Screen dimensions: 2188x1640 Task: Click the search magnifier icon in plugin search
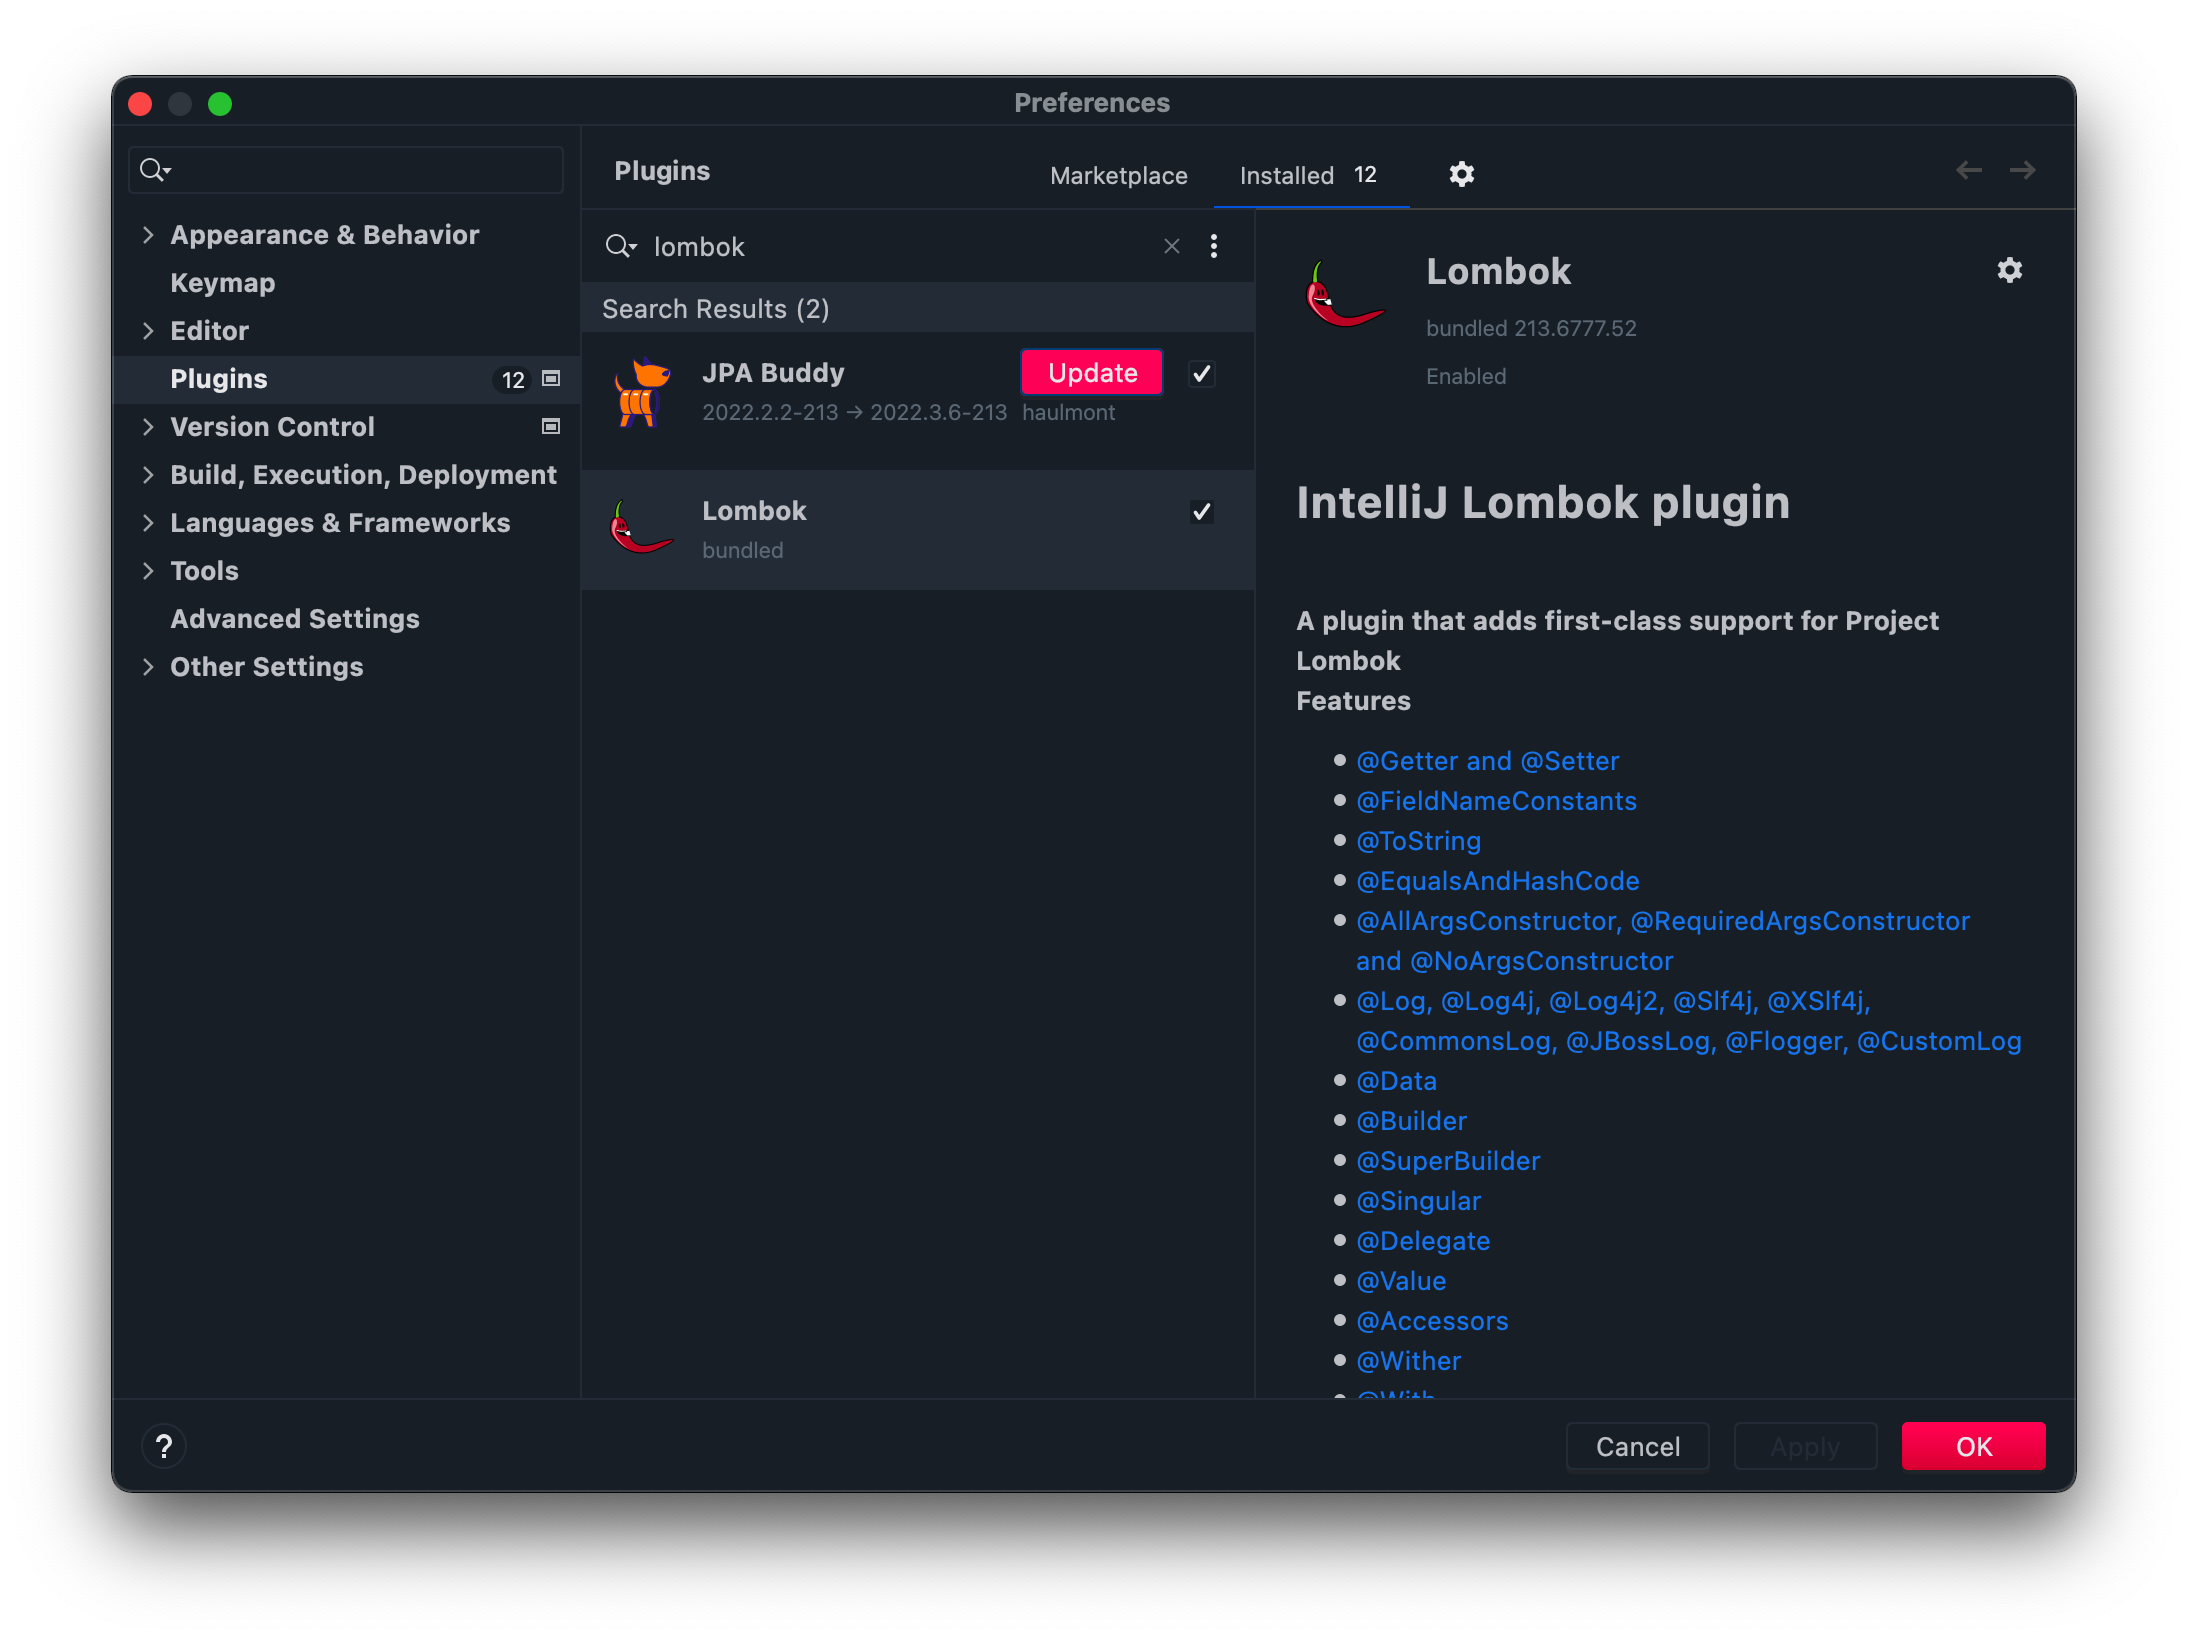(x=622, y=246)
